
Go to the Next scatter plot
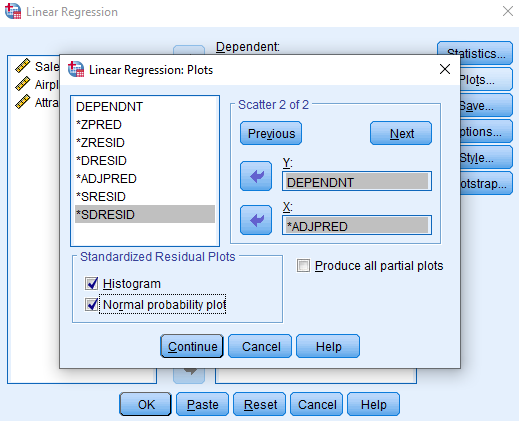pyautogui.click(x=401, y=133)
